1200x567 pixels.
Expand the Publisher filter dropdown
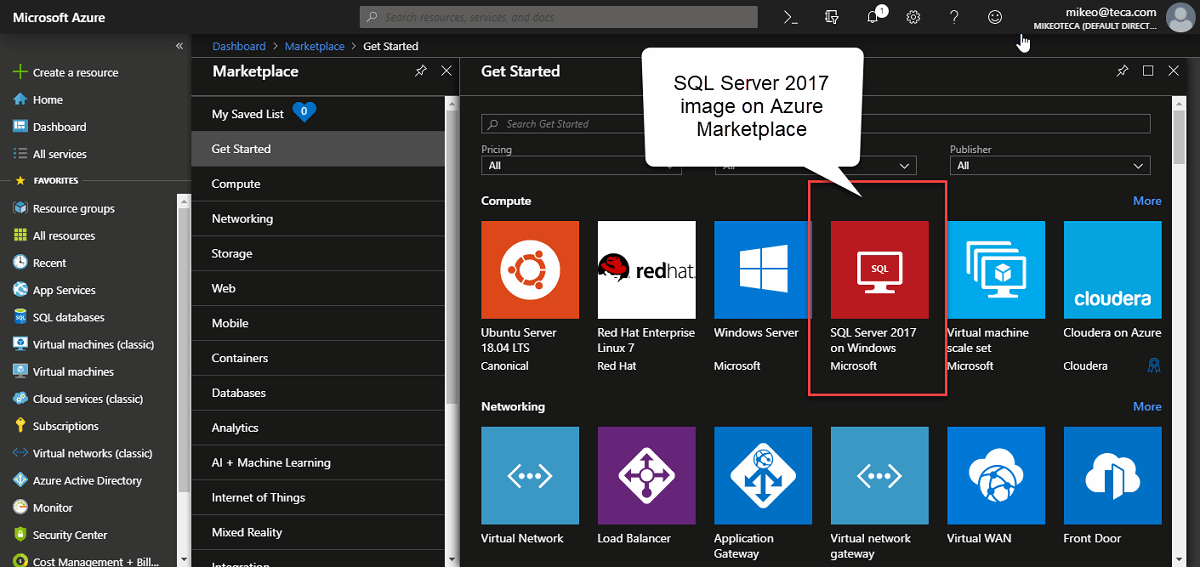click(x=1049, y=166)
